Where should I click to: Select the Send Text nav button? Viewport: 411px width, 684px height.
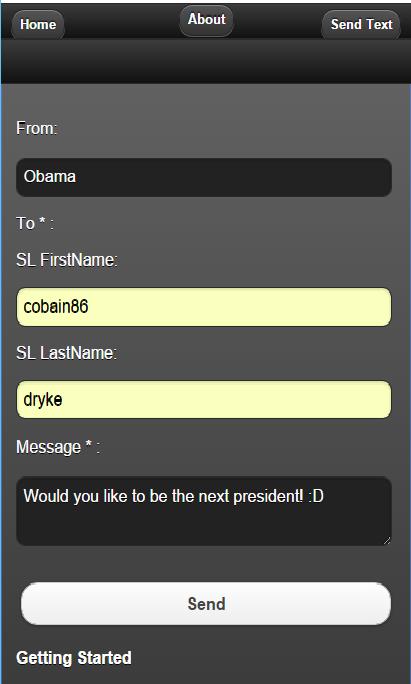[361, 24]
